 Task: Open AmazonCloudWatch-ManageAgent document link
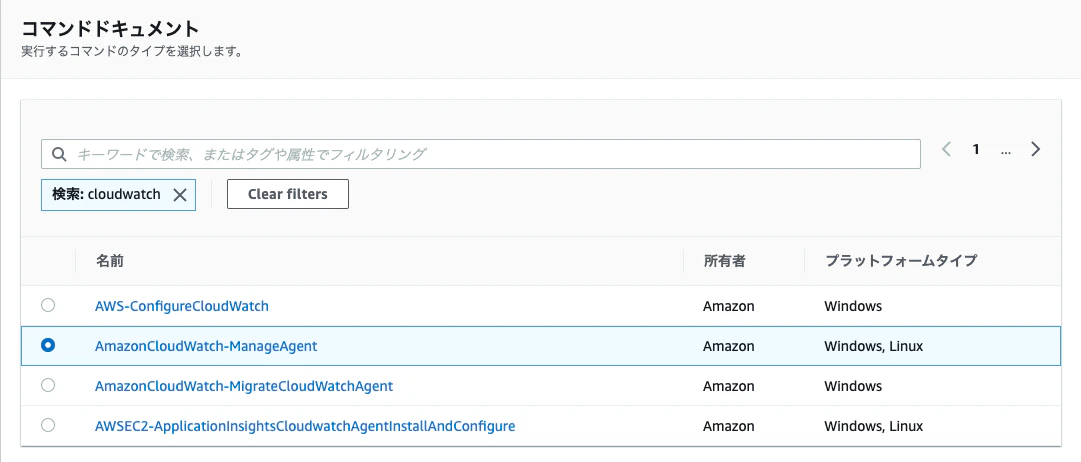tap(206, 345)
